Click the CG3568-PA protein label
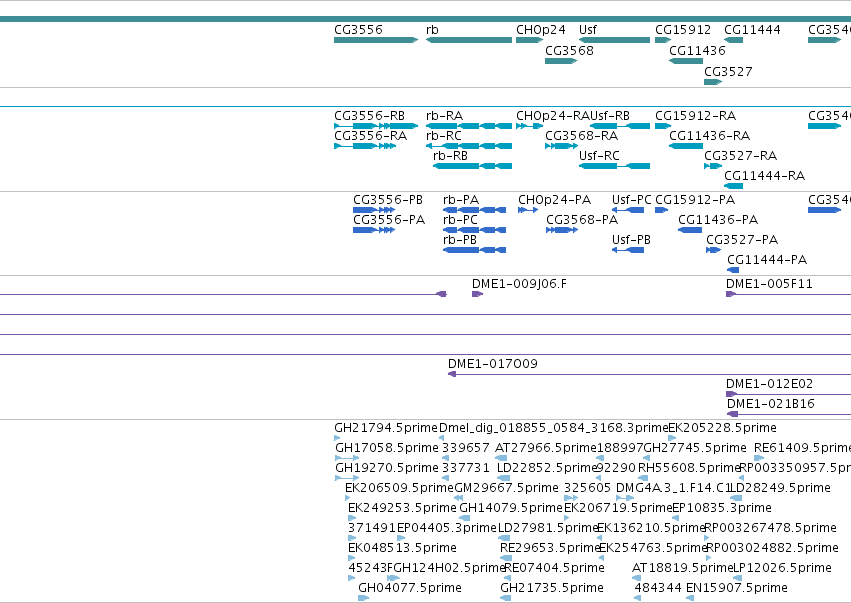 [582, 220]
